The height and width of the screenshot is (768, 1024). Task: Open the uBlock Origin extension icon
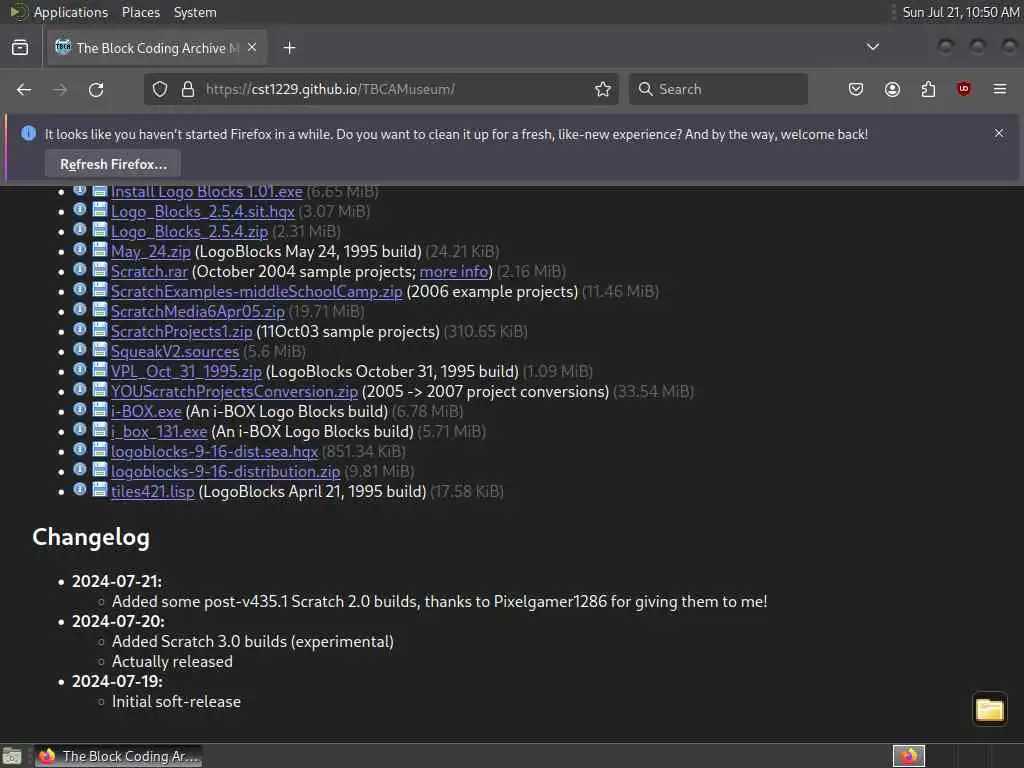963,89
